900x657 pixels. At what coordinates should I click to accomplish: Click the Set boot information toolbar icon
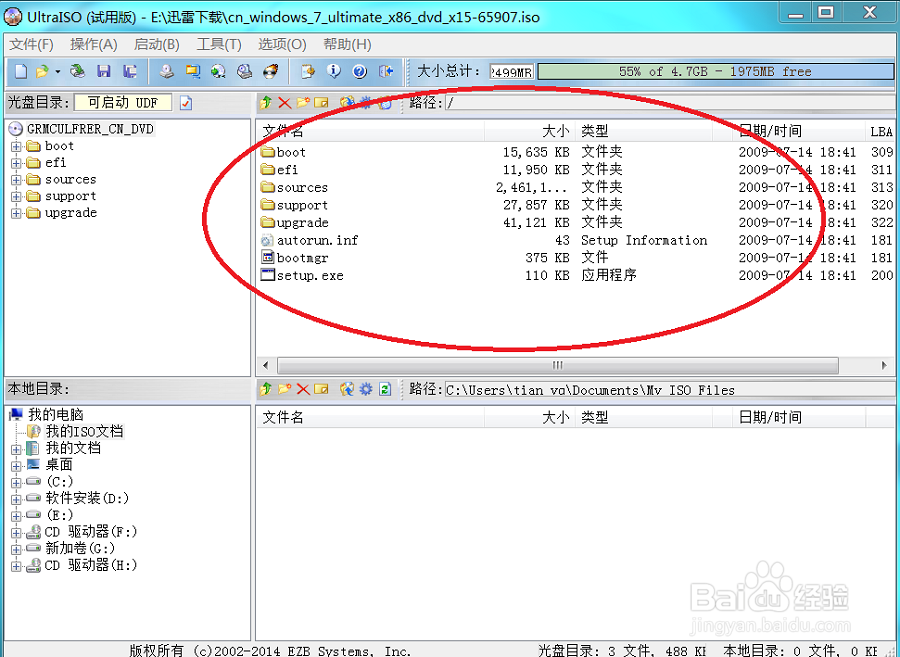coord(308,71)
